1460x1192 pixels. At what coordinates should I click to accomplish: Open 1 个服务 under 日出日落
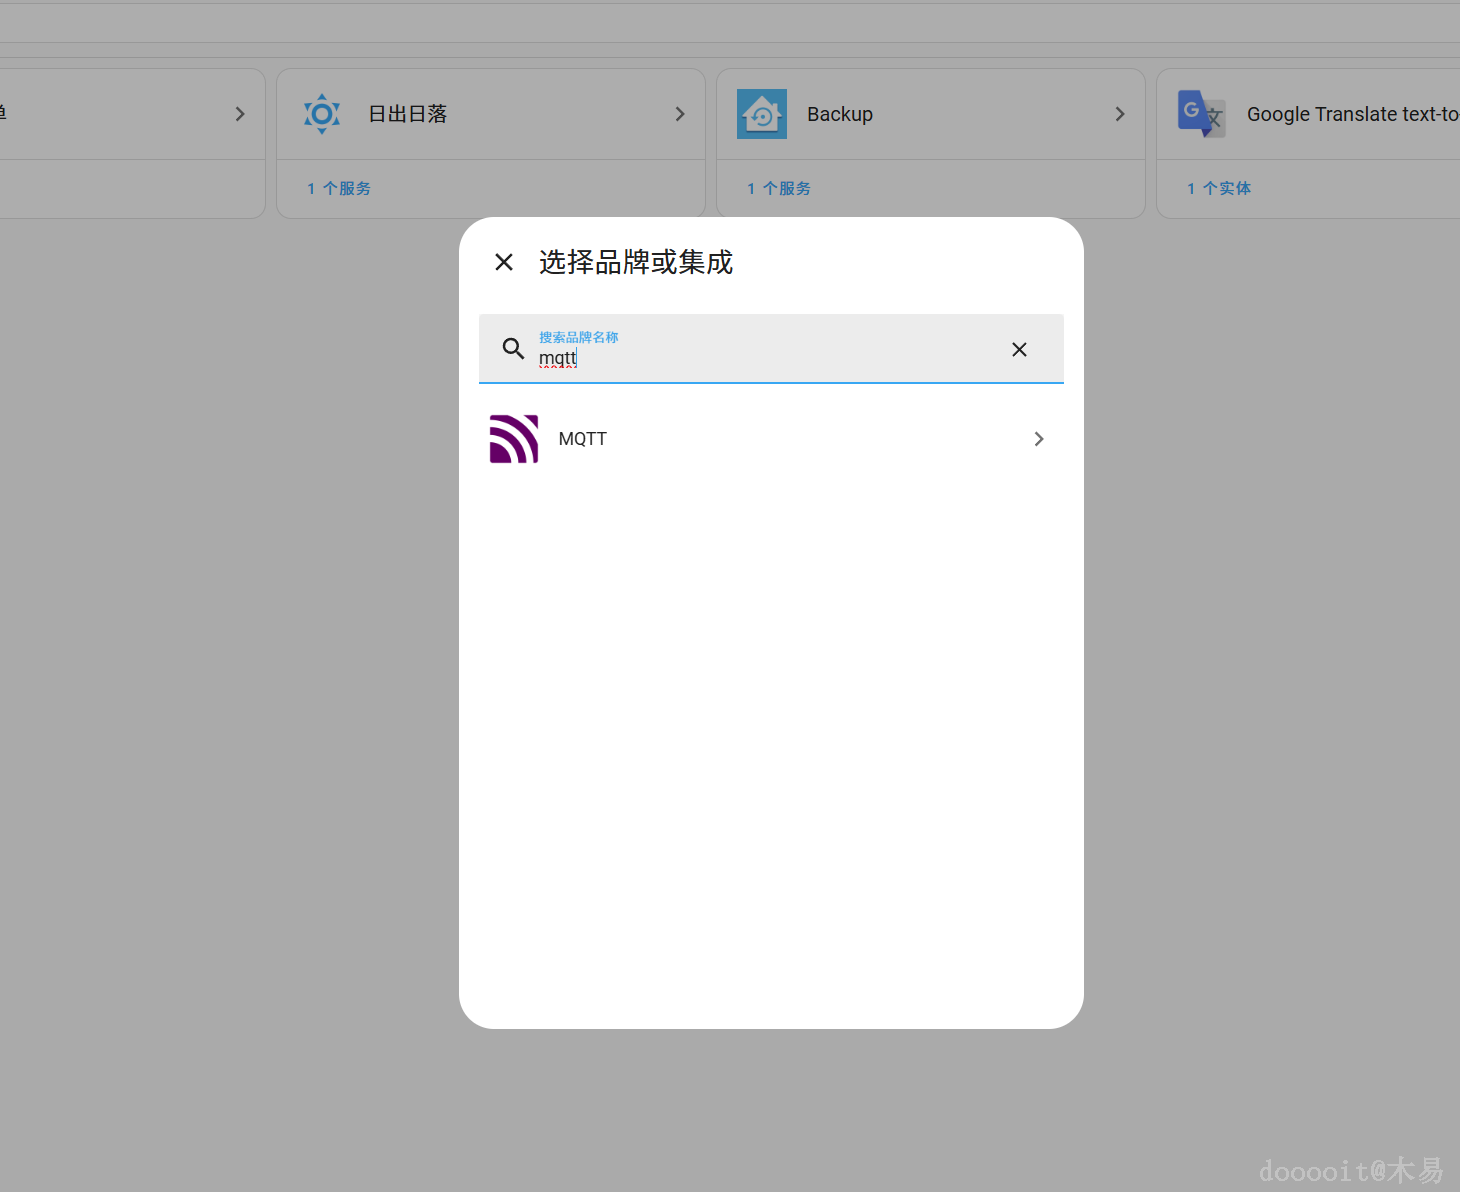[339, 188]
